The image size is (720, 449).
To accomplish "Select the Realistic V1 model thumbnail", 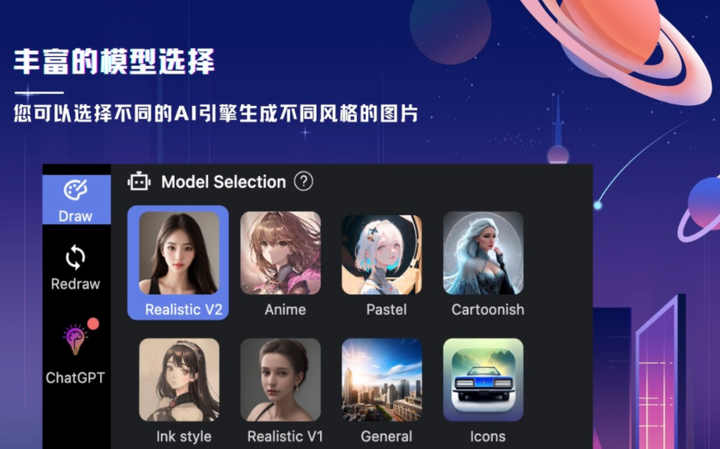I will coord(281,380).
